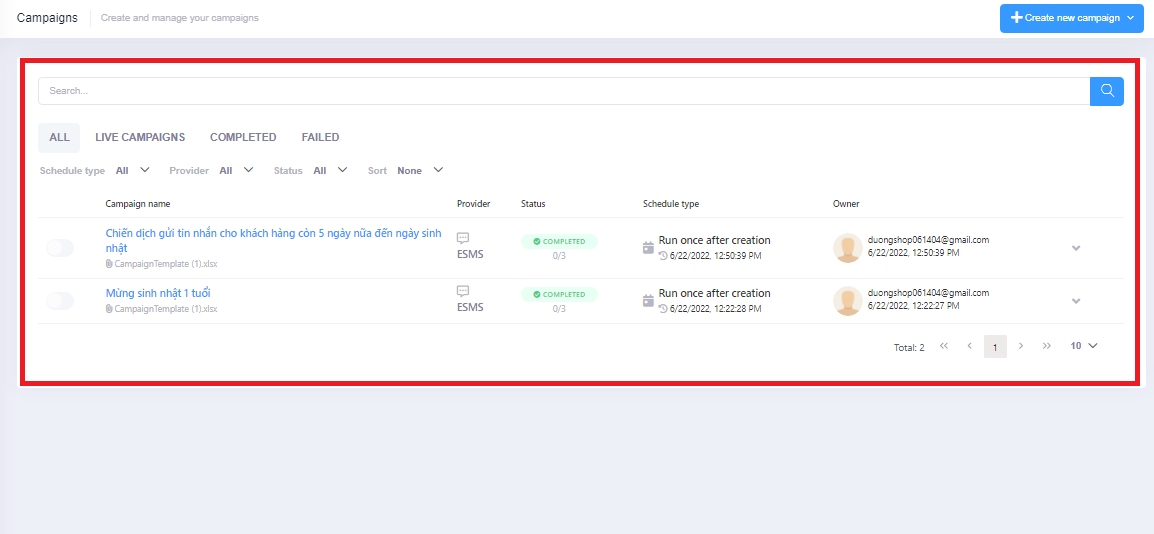Image resolution: width=1154 pixels, height=534 pixels.
Task: Click the blue search magnifier button
Action: pos(1106,91)
